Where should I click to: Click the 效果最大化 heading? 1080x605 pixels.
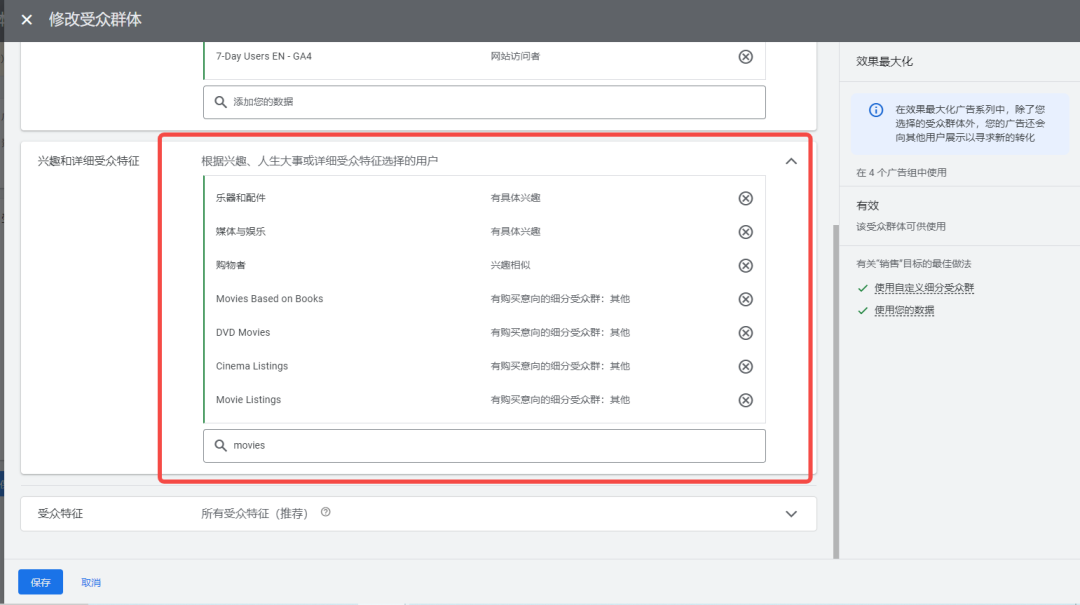(884, 61)
